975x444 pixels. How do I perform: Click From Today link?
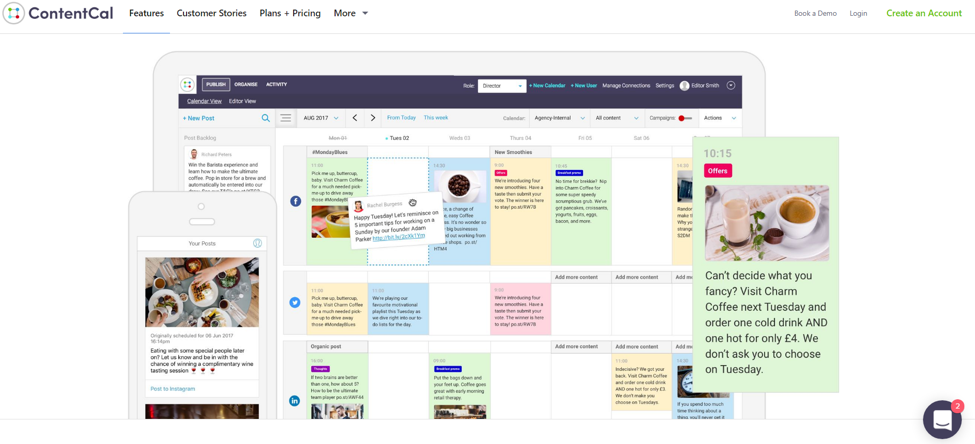401,118
